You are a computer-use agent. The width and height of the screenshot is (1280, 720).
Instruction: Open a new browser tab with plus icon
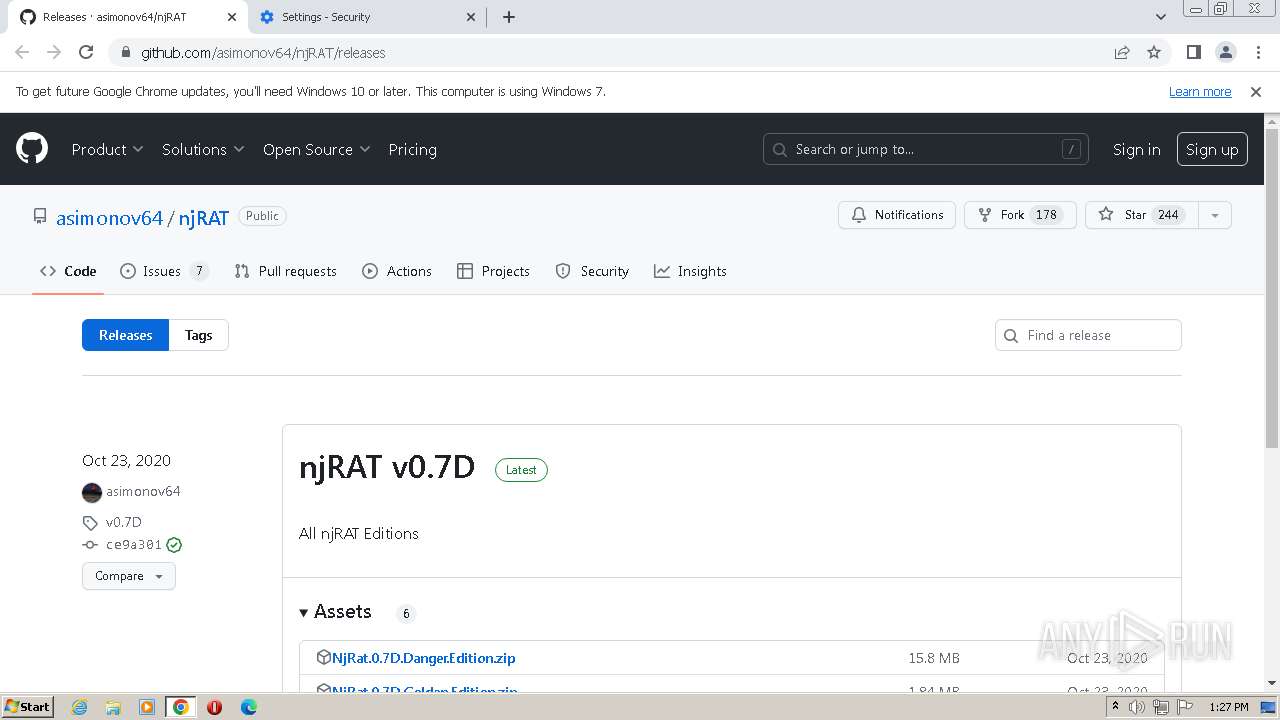pos(508,17)
